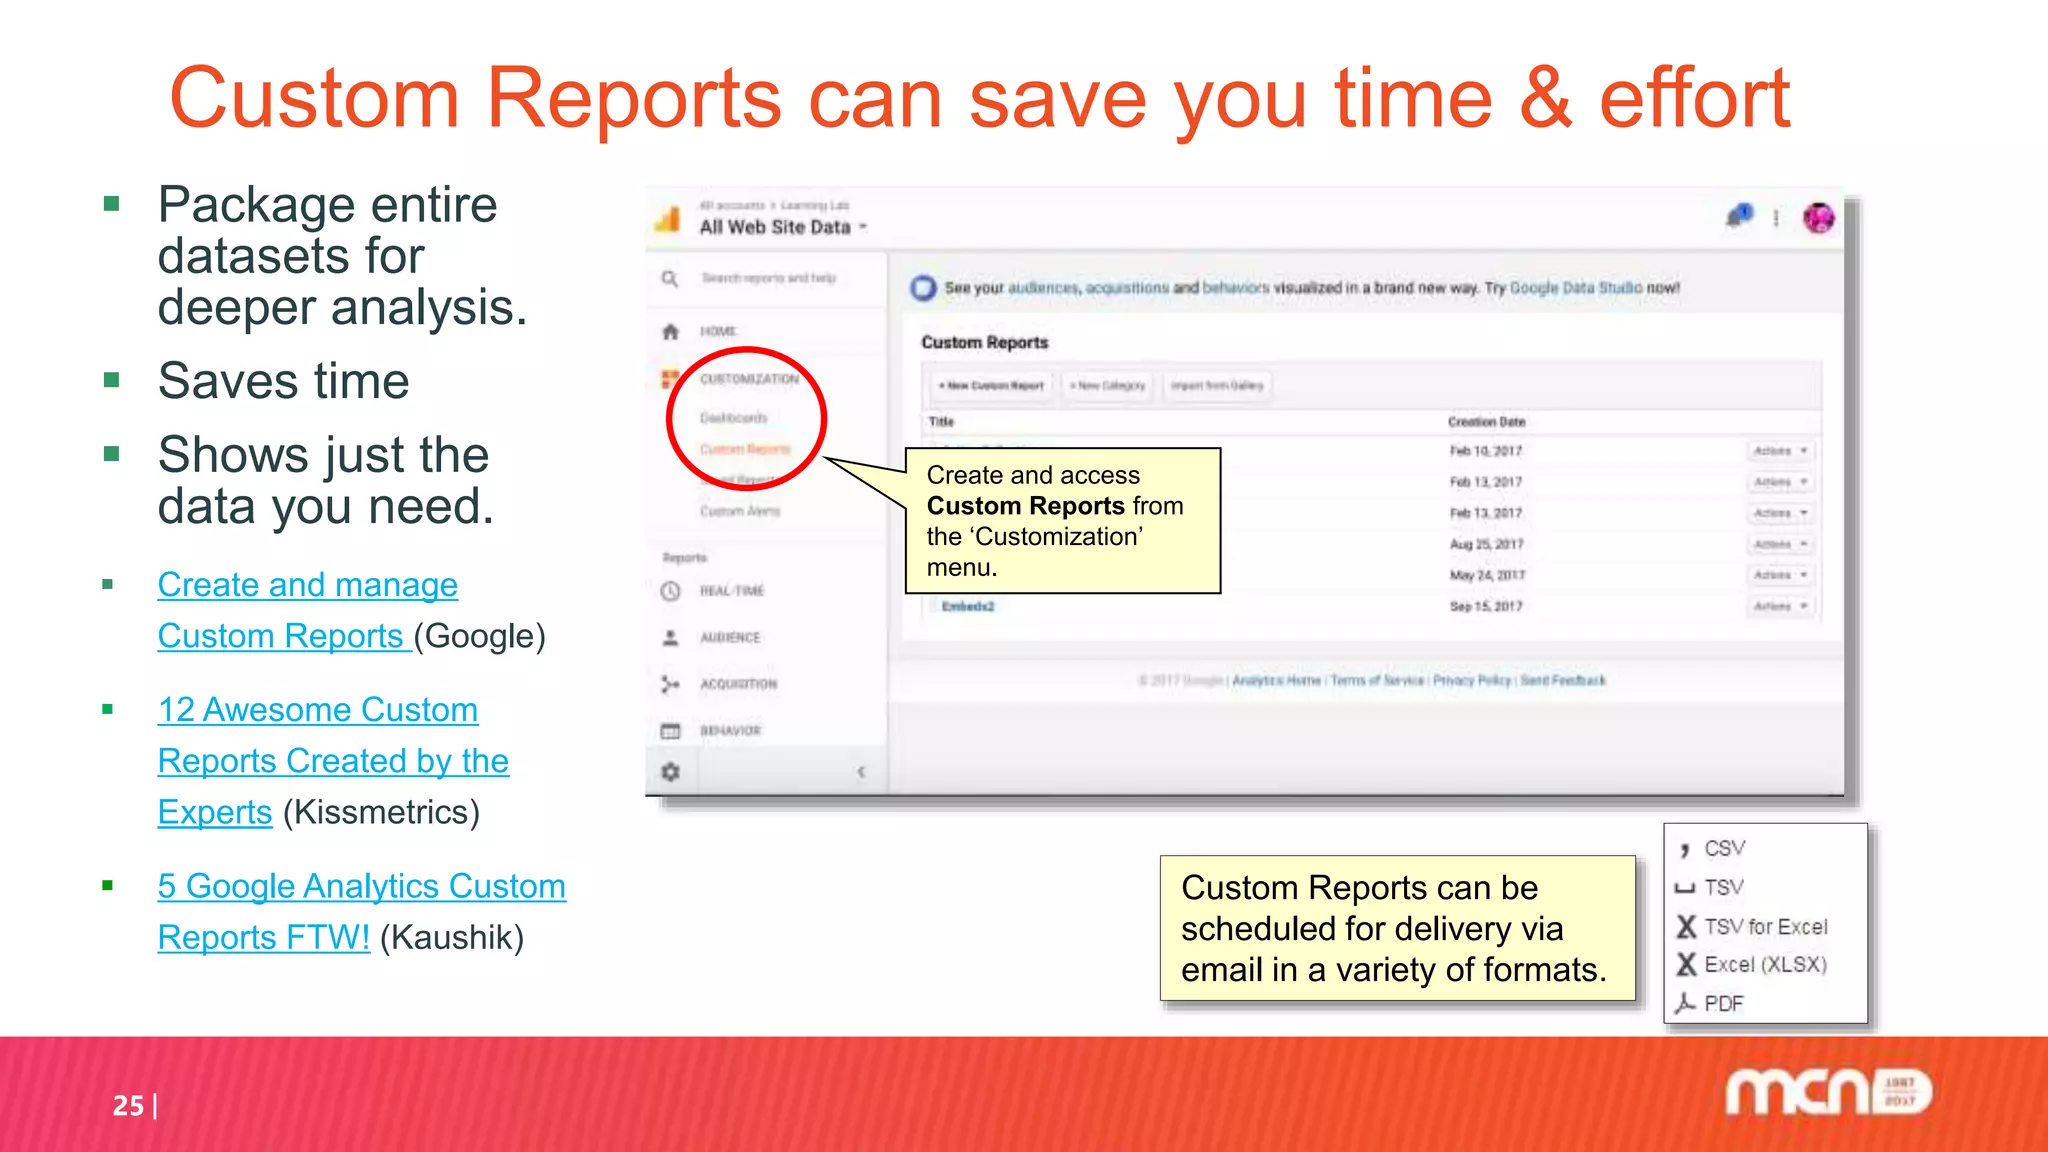Open Custom Alerts in the sidebar

click(739, 511)
